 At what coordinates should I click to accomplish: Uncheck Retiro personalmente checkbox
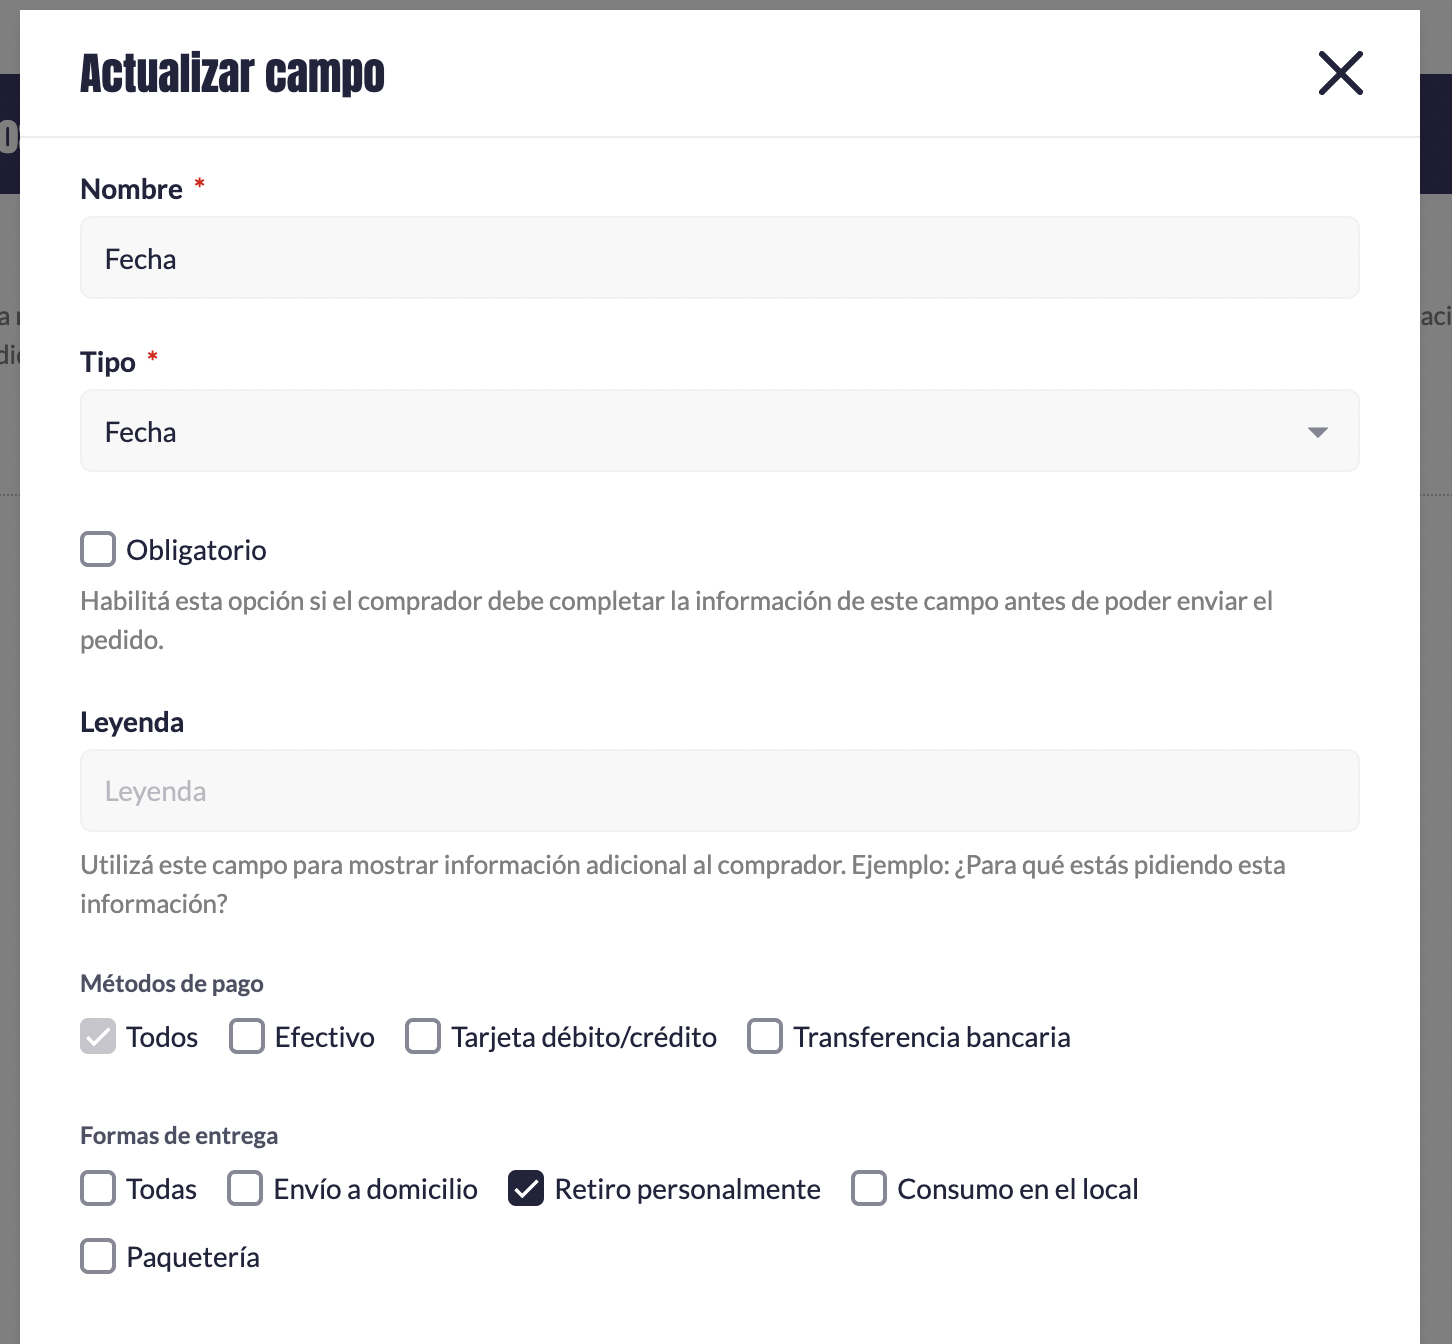point(526,1188)
